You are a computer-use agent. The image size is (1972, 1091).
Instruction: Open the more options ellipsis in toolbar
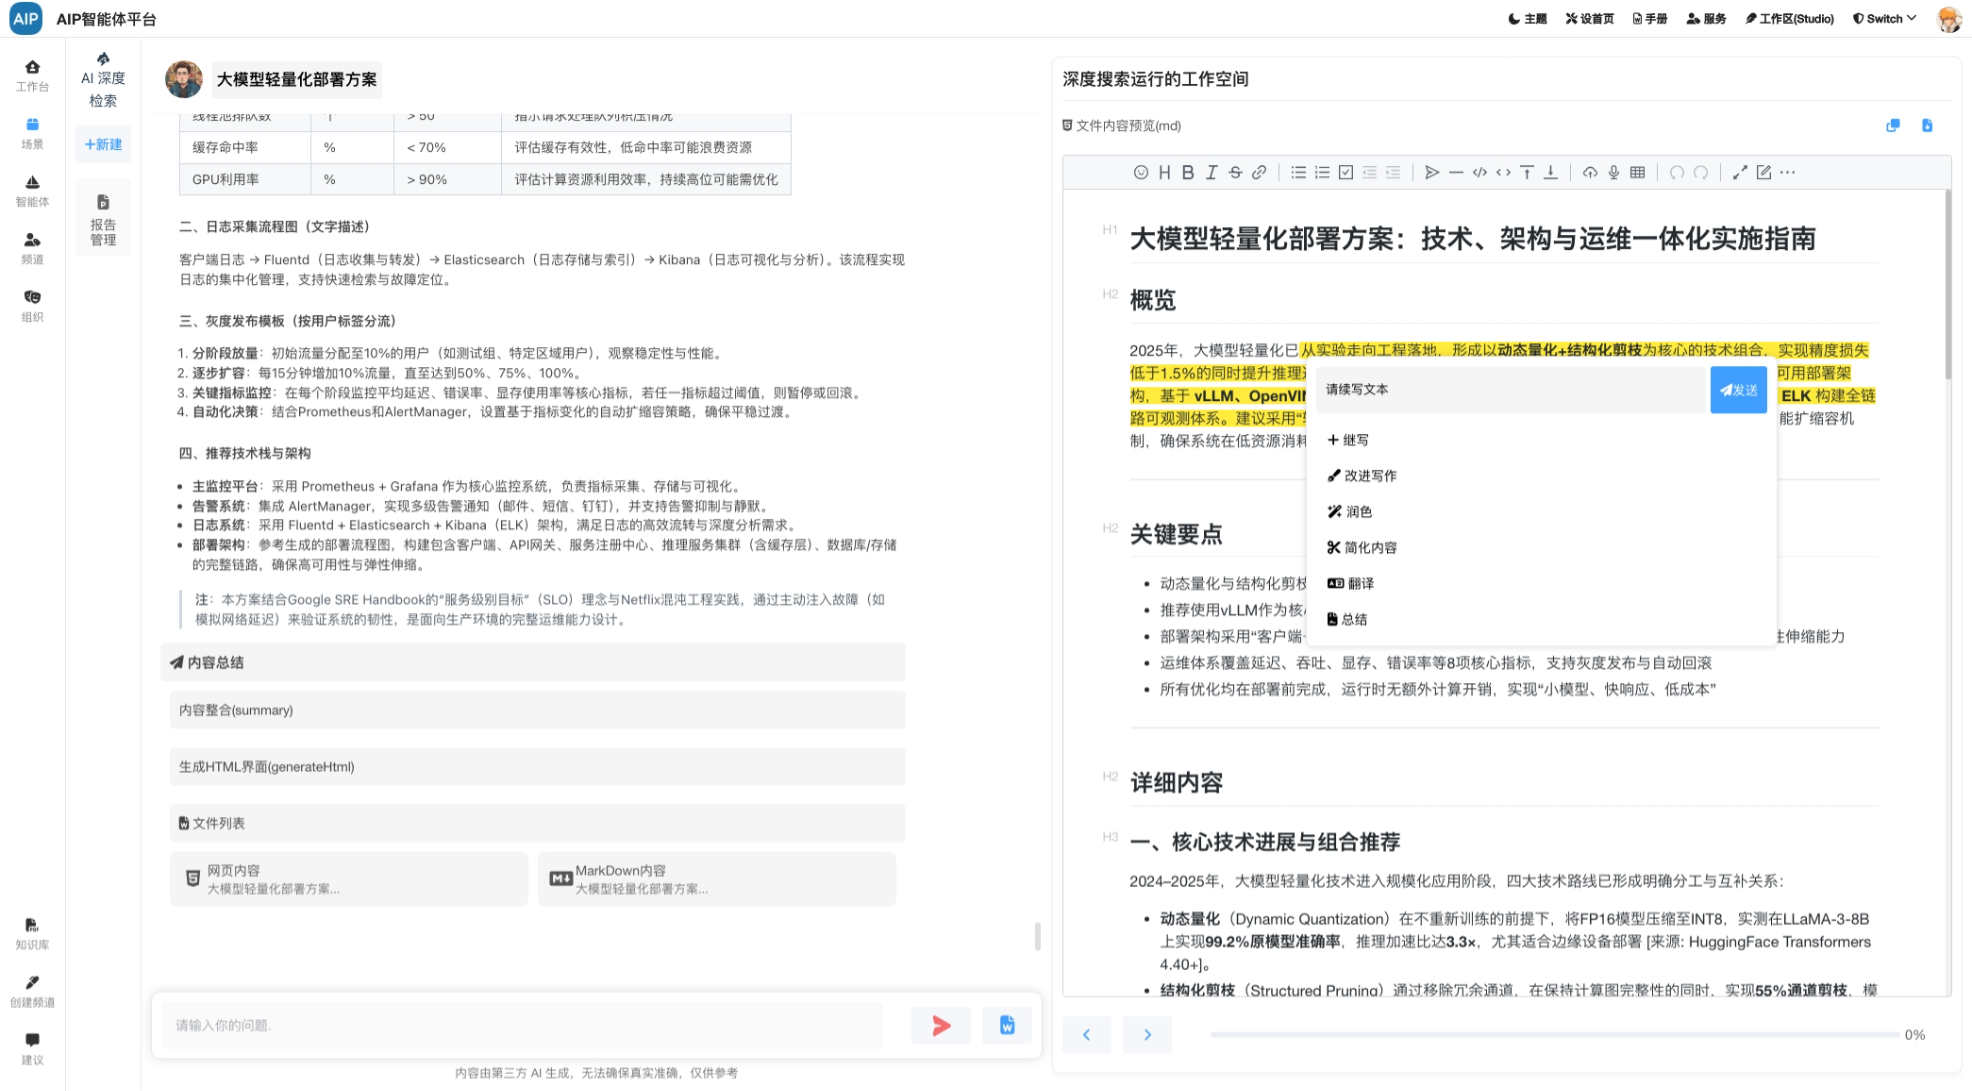(1787, 172)
